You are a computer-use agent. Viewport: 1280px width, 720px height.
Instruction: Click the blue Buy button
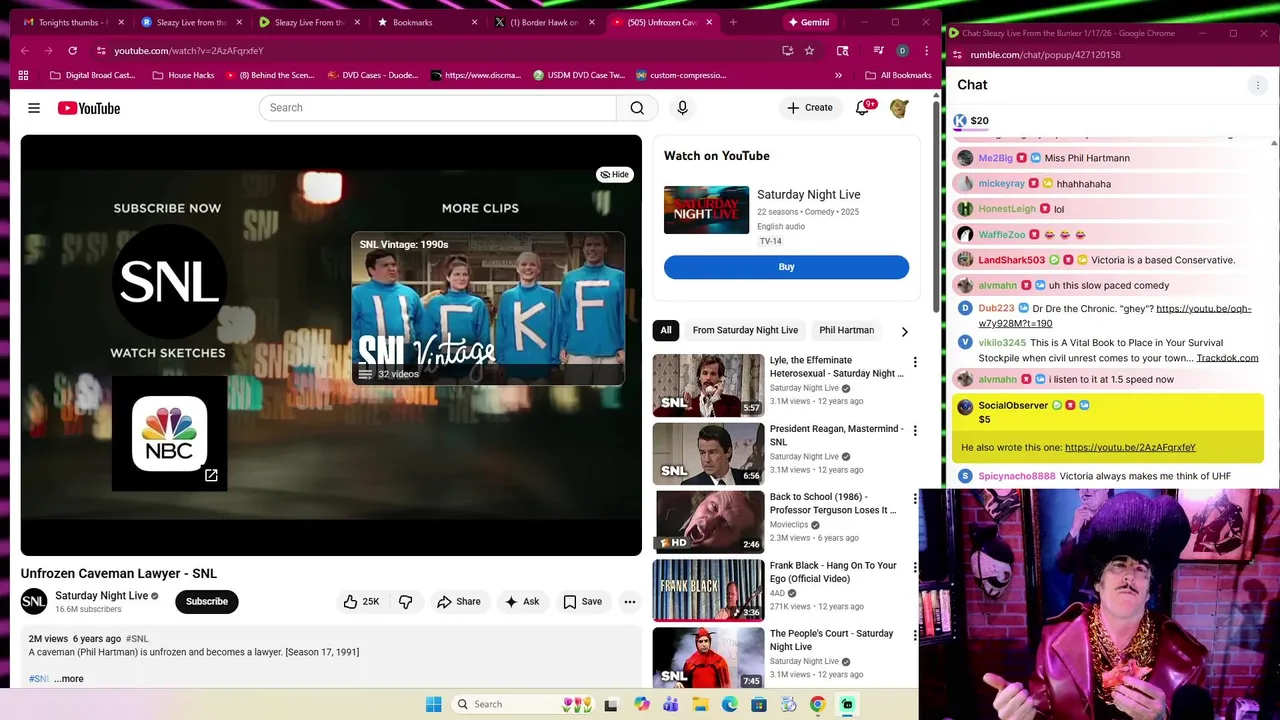point(786,267)
